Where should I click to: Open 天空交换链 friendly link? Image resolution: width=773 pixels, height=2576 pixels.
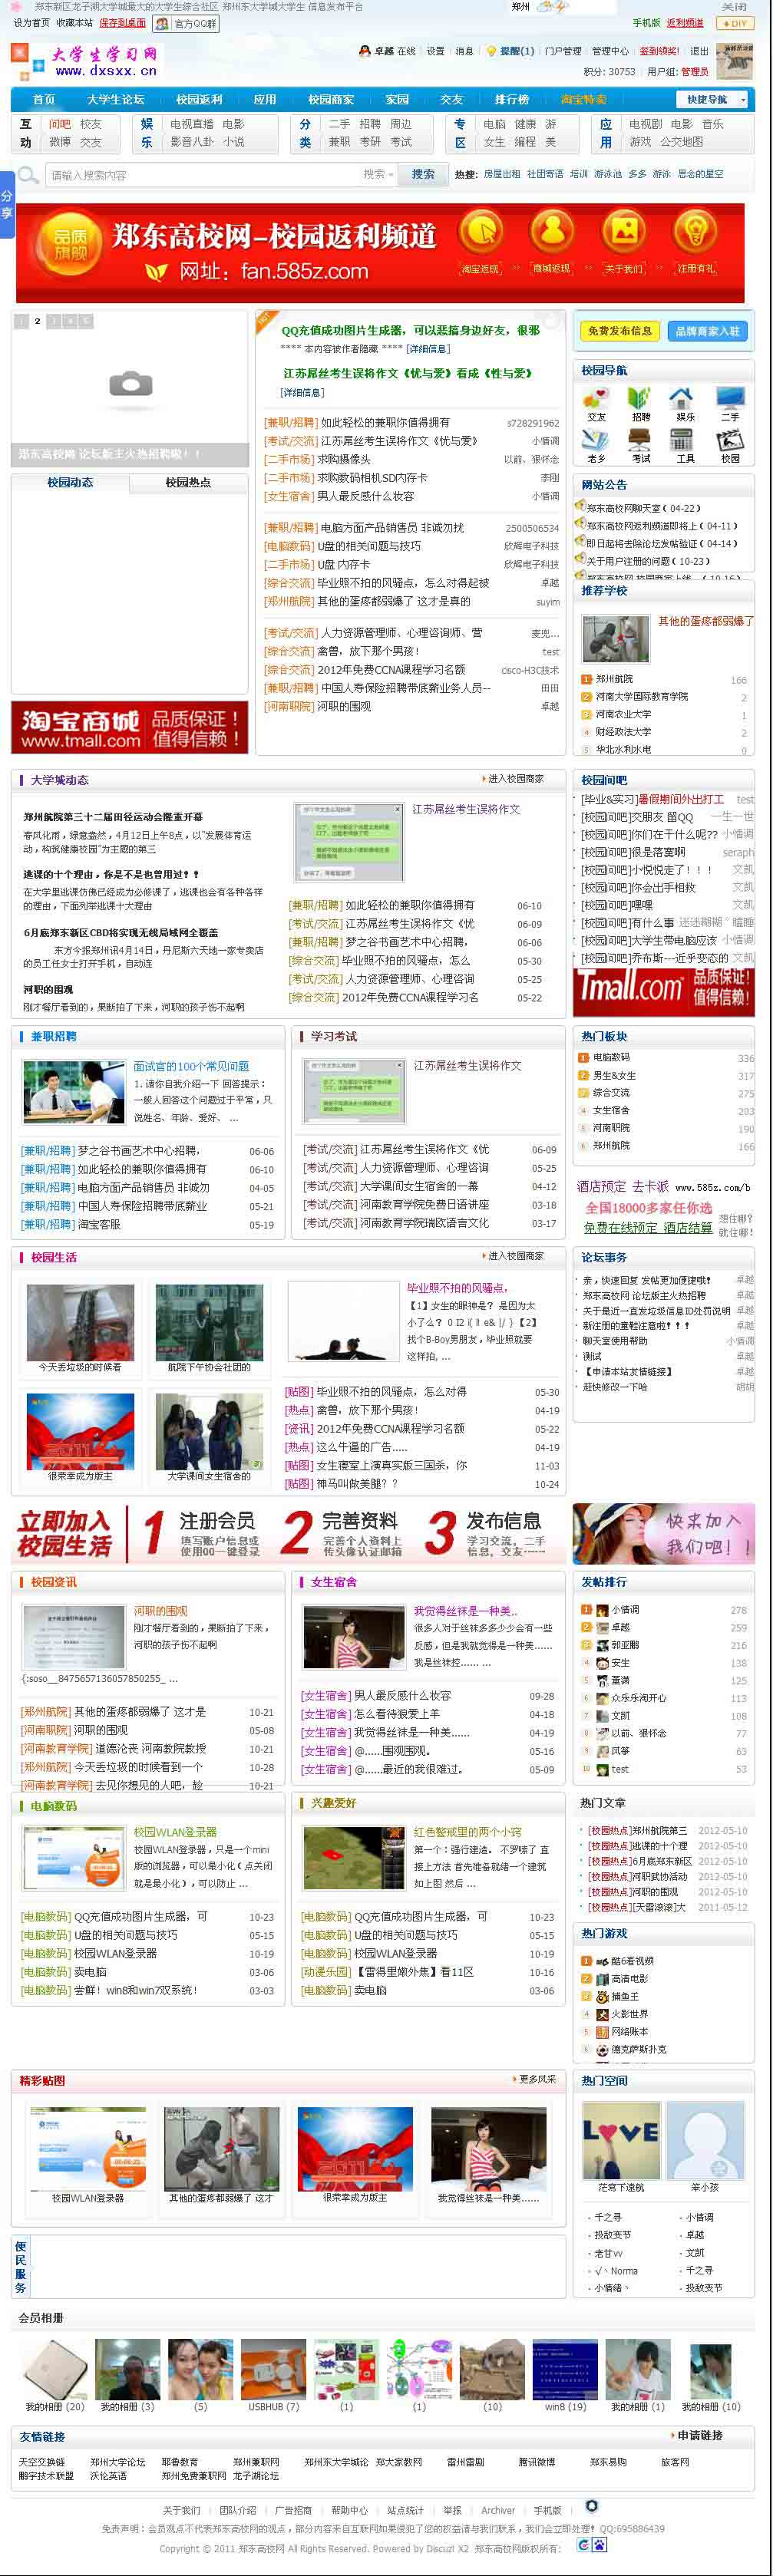coord(41,2461)
